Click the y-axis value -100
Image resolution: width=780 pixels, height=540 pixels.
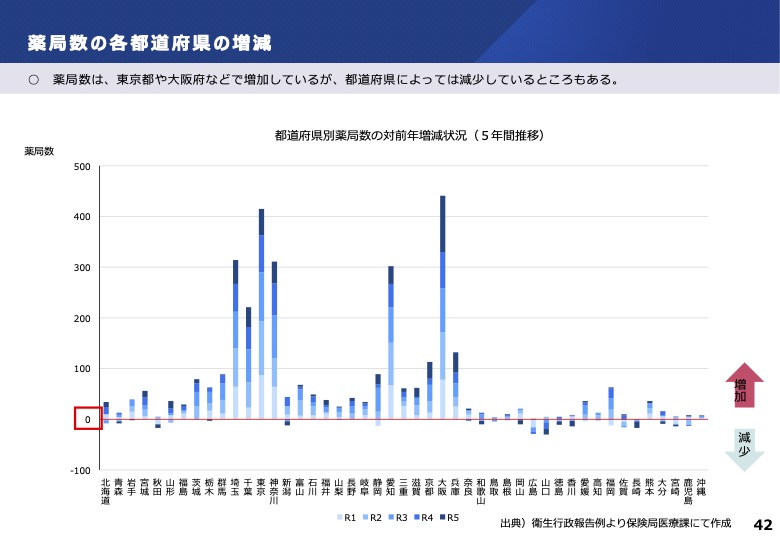coord(81,470)
